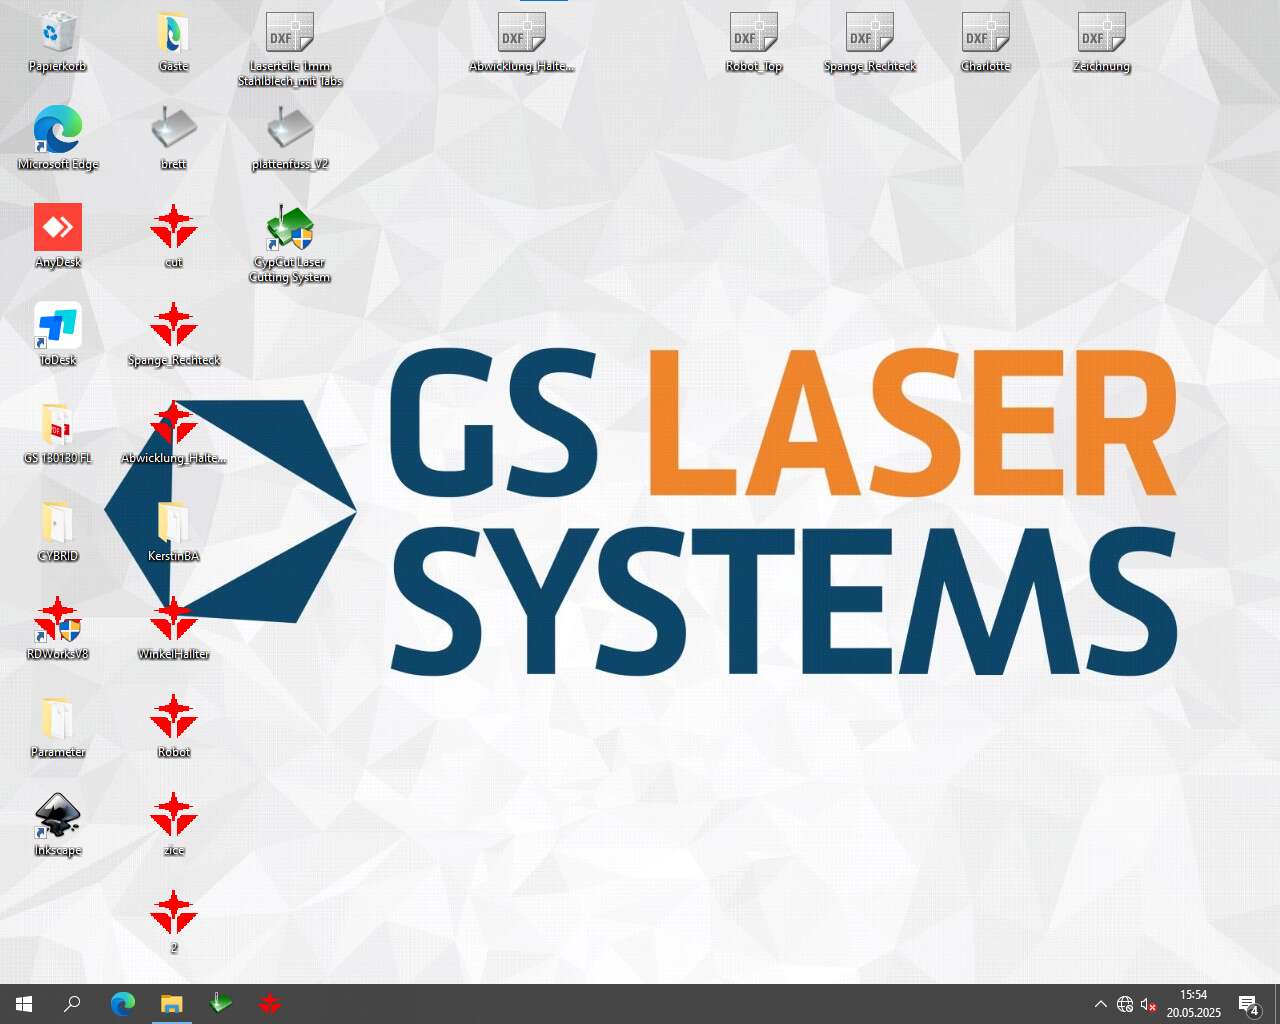Click the muted volume tray icon
This screenshot has width=1280, height=1024.
click(x=1149, y=1004)
